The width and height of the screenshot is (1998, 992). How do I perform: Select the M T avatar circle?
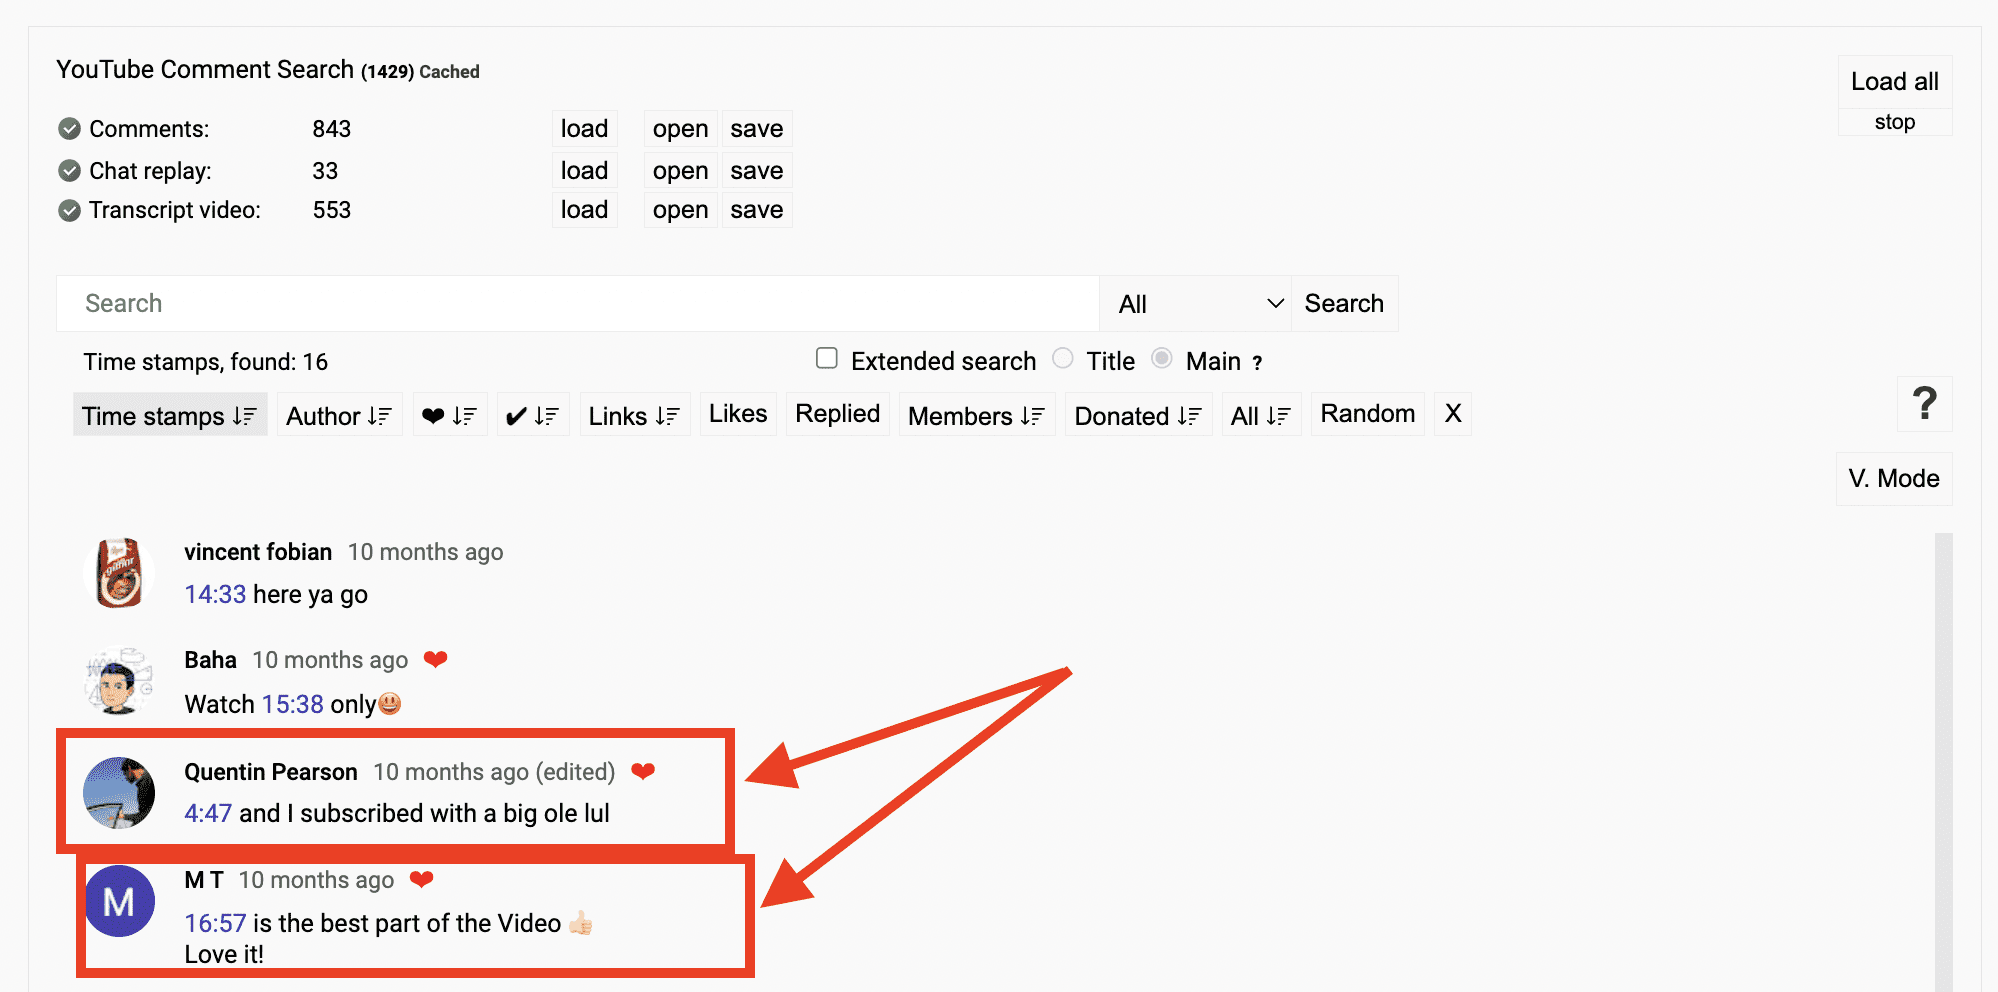pos(119,900)
